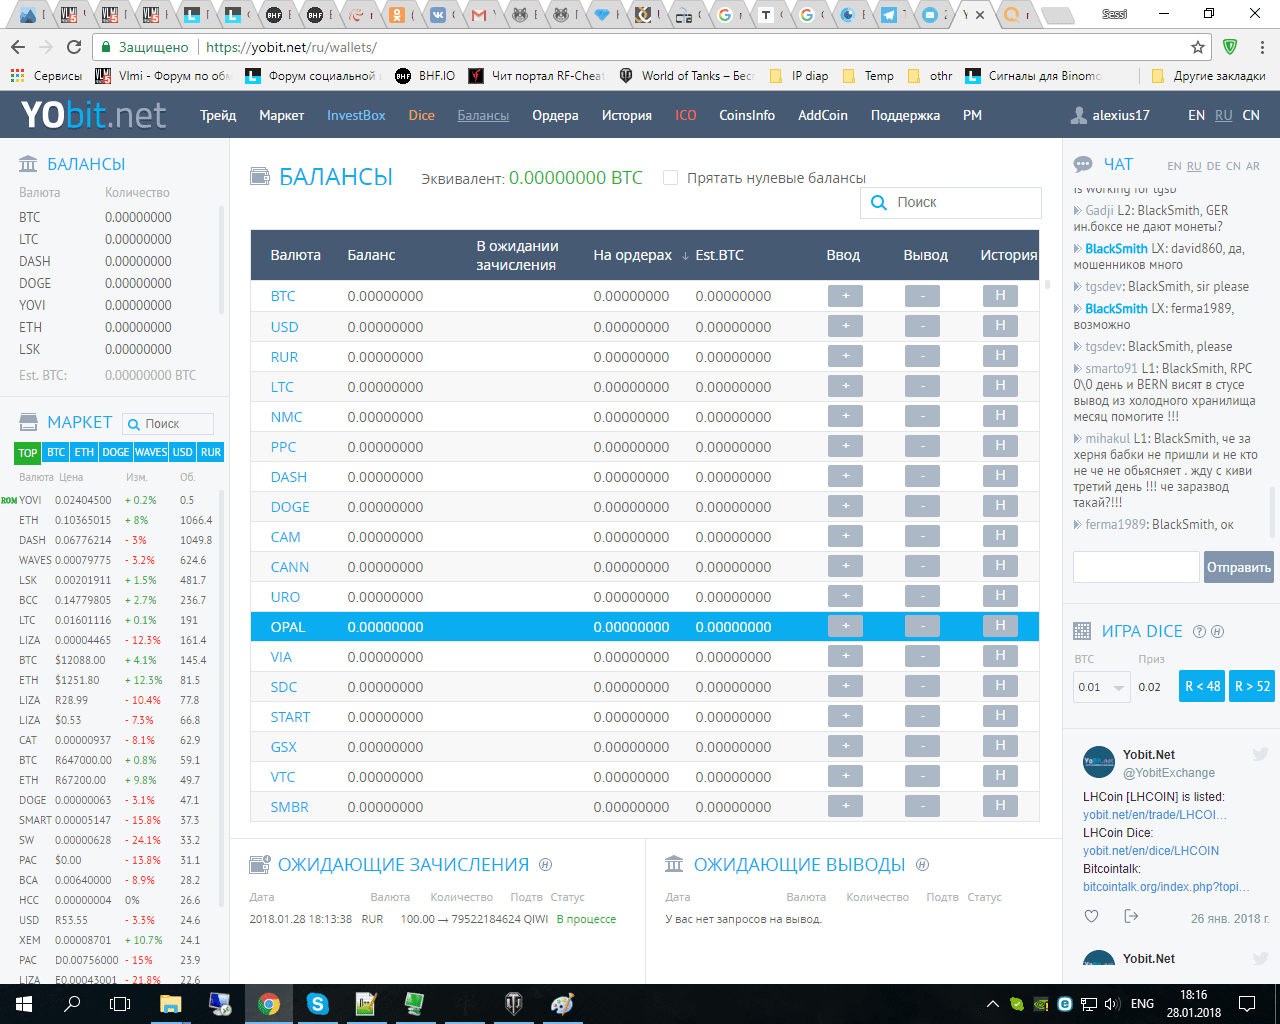Click the help icon next to Игра Dice
The width and height of the screenshot is (1280, 1024).
click(1199, 632)
